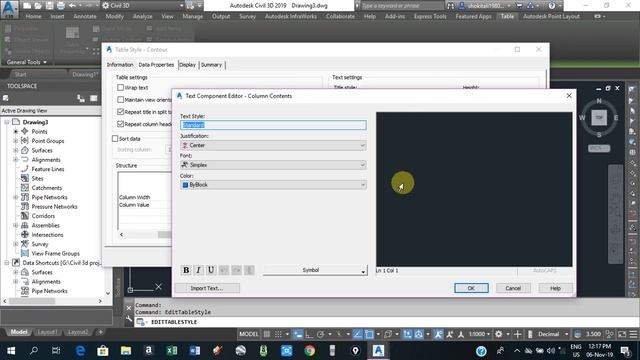Click the Plot icon in quick access toolbar
Image resolution: width=640 pixels, height=360 pixels.
click(x=61, y=6)
